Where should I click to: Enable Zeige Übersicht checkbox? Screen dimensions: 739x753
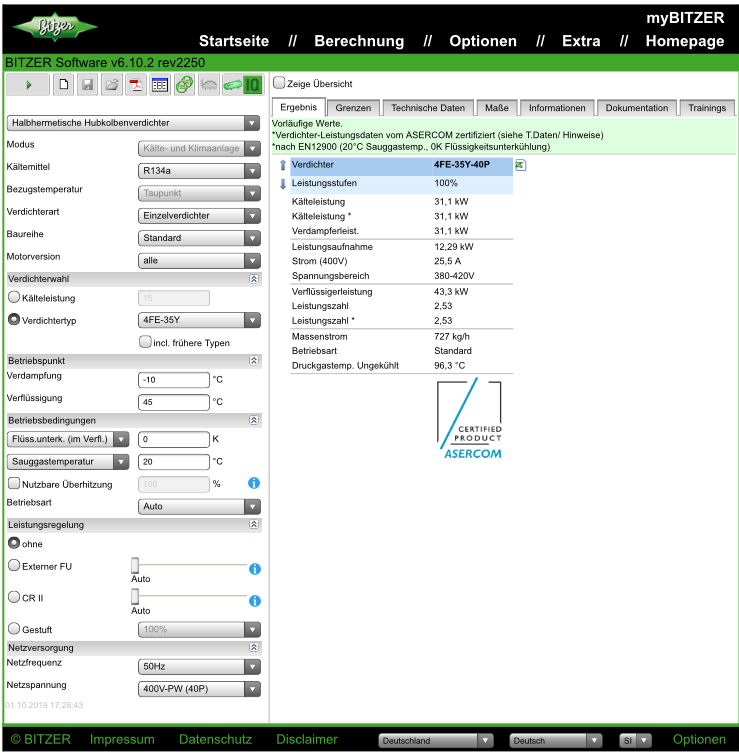[x=279, y=83]
